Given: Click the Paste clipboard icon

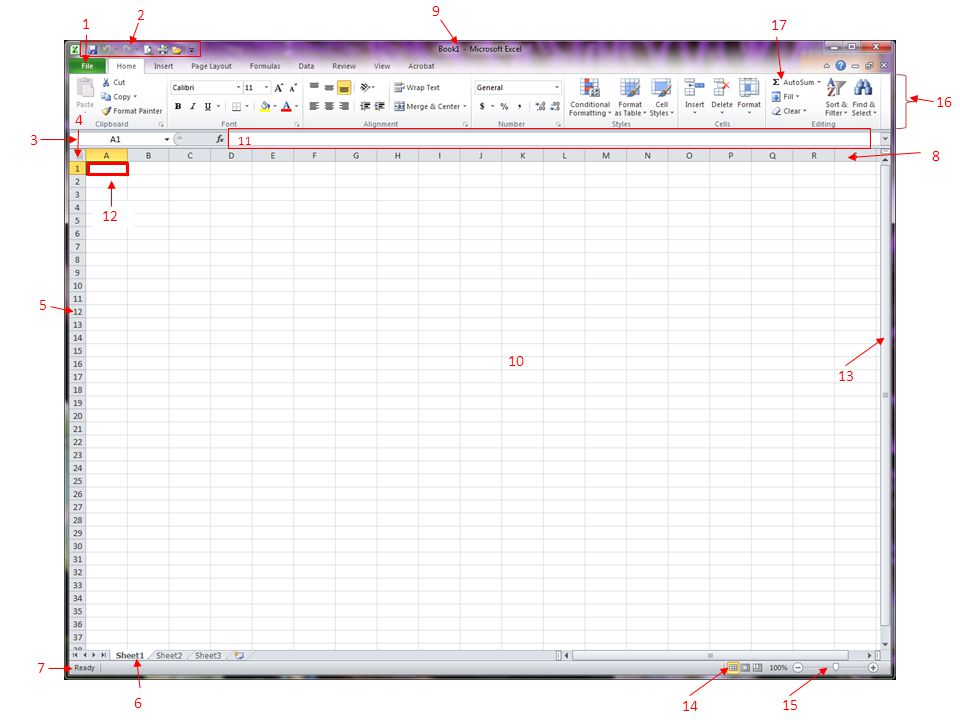Looking at the screenshot, I should click(x=85, y=89).
